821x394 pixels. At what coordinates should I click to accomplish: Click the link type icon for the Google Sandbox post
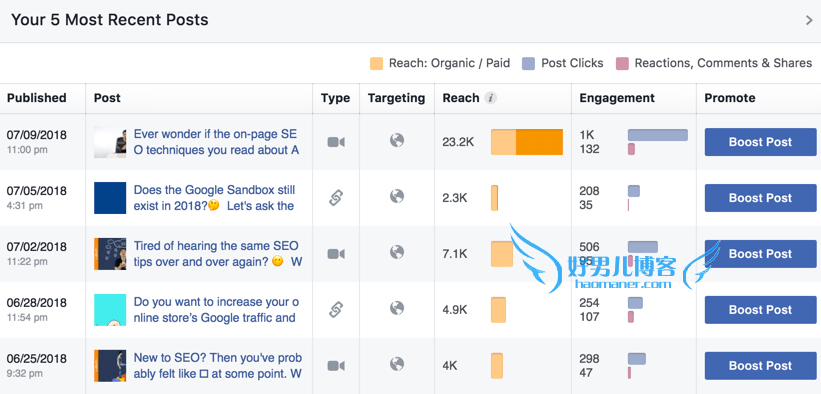336,198
